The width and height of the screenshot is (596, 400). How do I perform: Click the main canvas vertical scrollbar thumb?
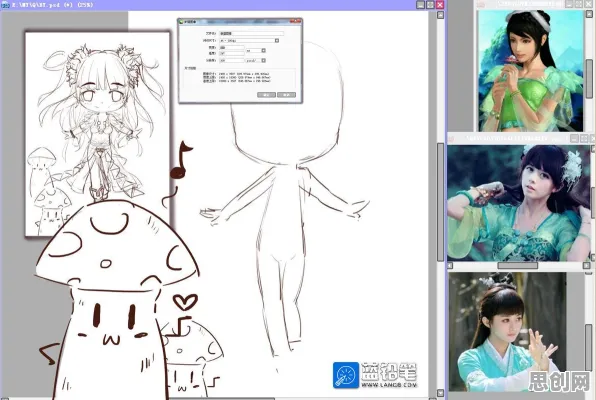(440, 202)
